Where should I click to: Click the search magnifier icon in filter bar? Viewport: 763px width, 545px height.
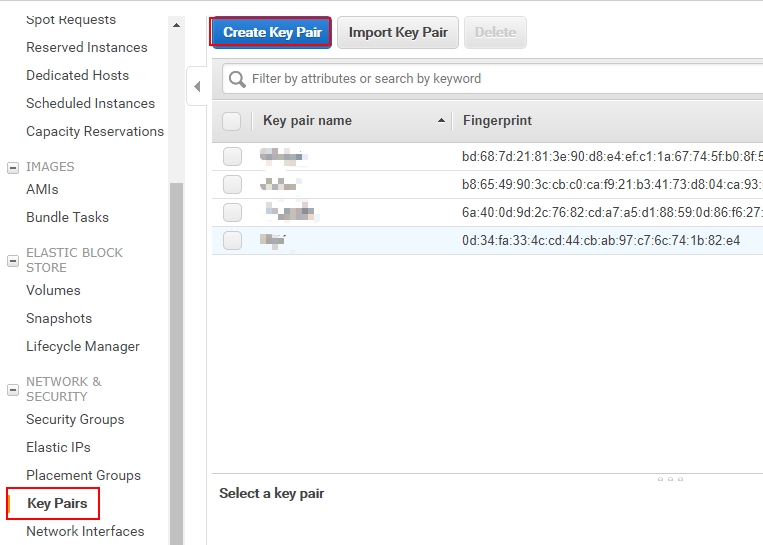click(237, 79)
